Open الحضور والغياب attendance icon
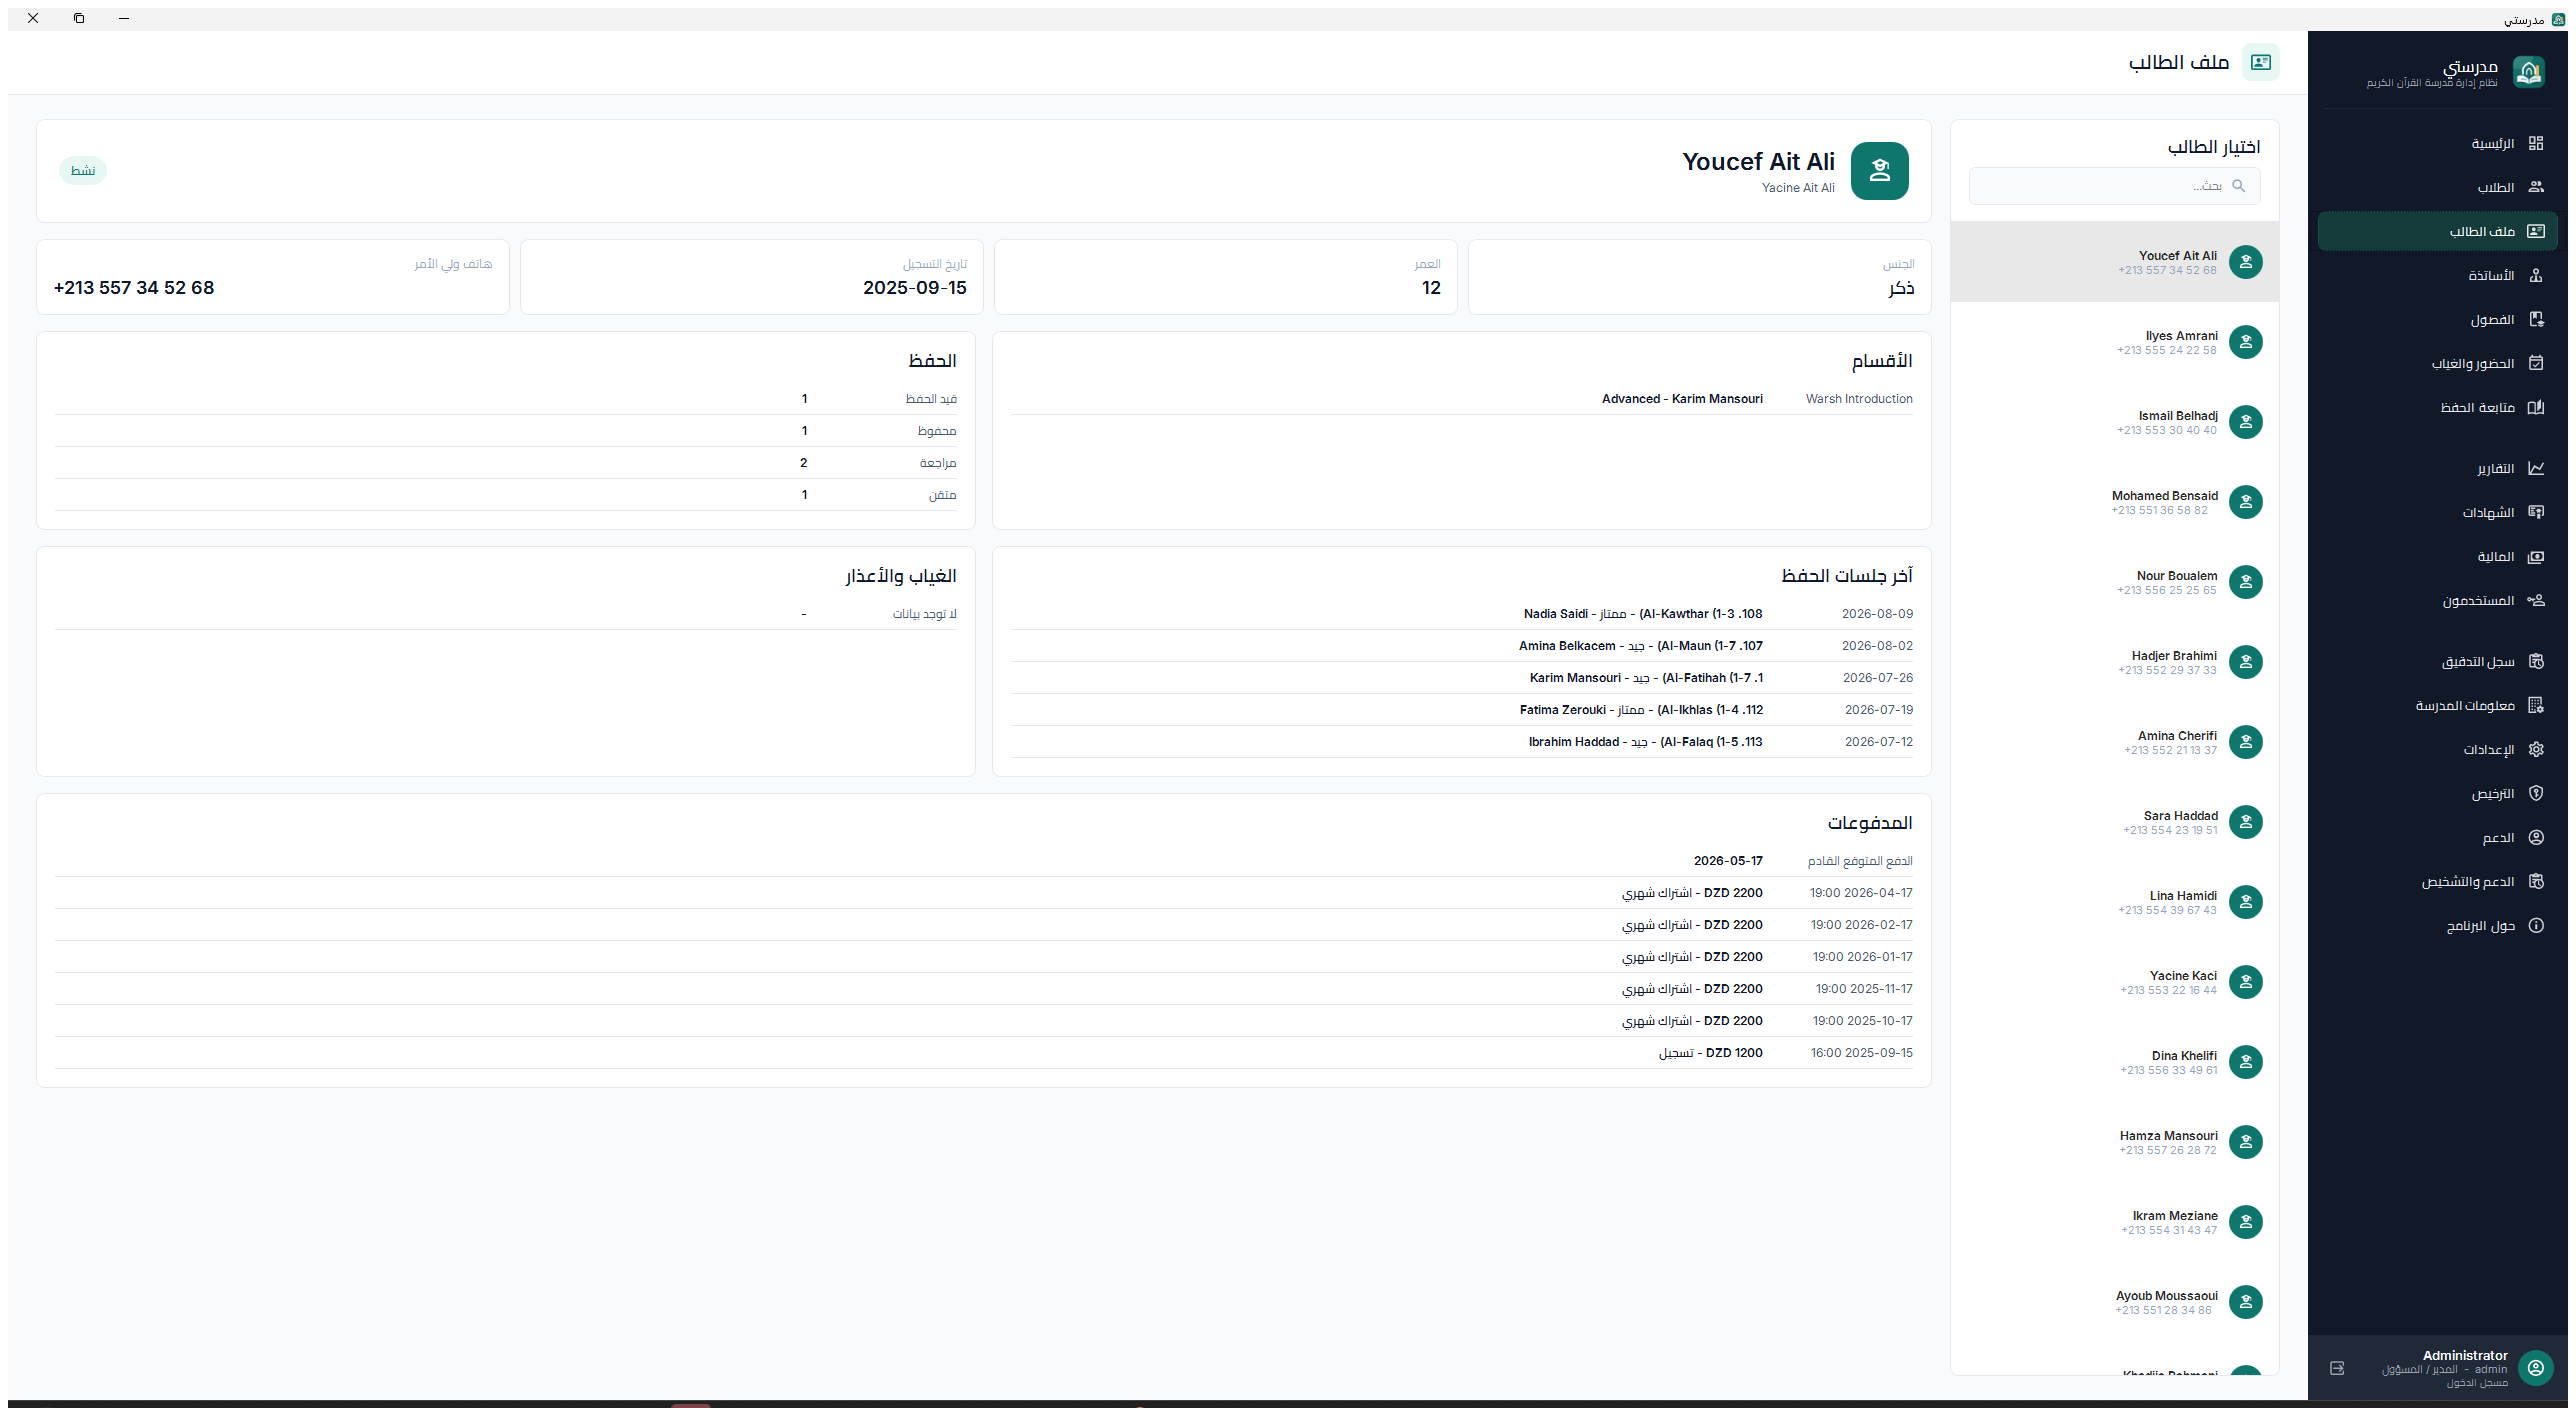 2535,363
